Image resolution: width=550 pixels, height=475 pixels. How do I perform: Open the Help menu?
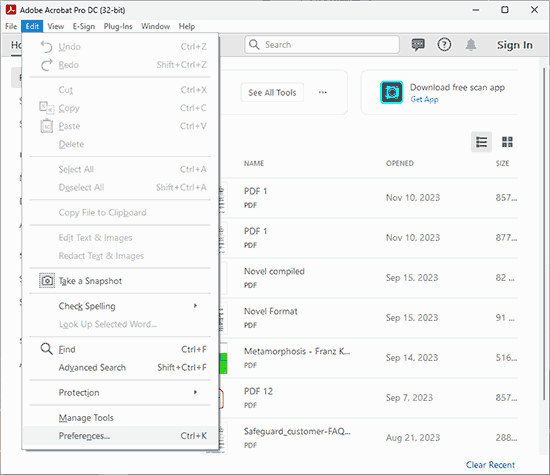pyautogui.click(x=187, y=26)
